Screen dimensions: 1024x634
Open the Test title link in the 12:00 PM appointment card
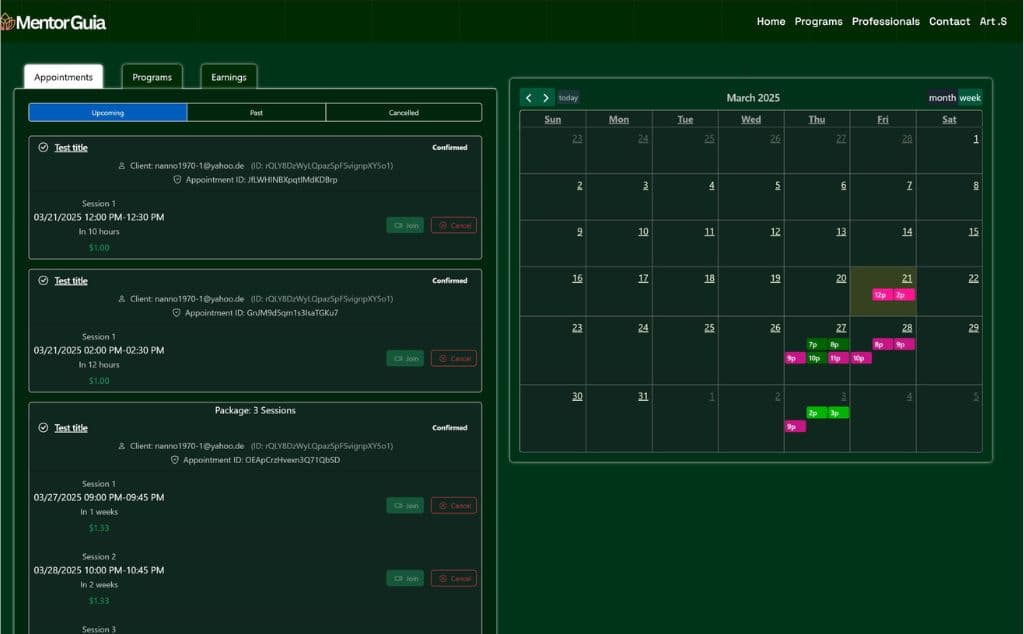pyautogui.click(x=71, y=148)
